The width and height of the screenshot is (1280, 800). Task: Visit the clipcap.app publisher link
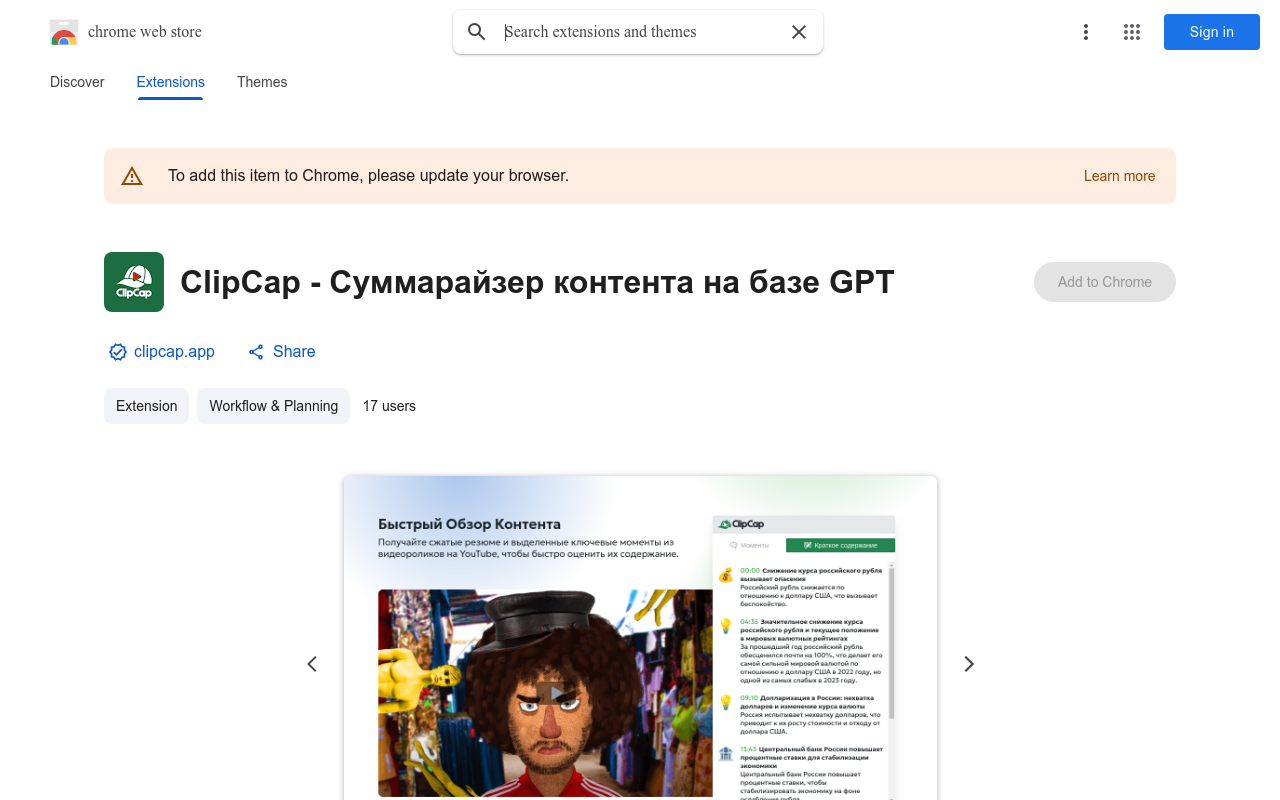point(174,352)
